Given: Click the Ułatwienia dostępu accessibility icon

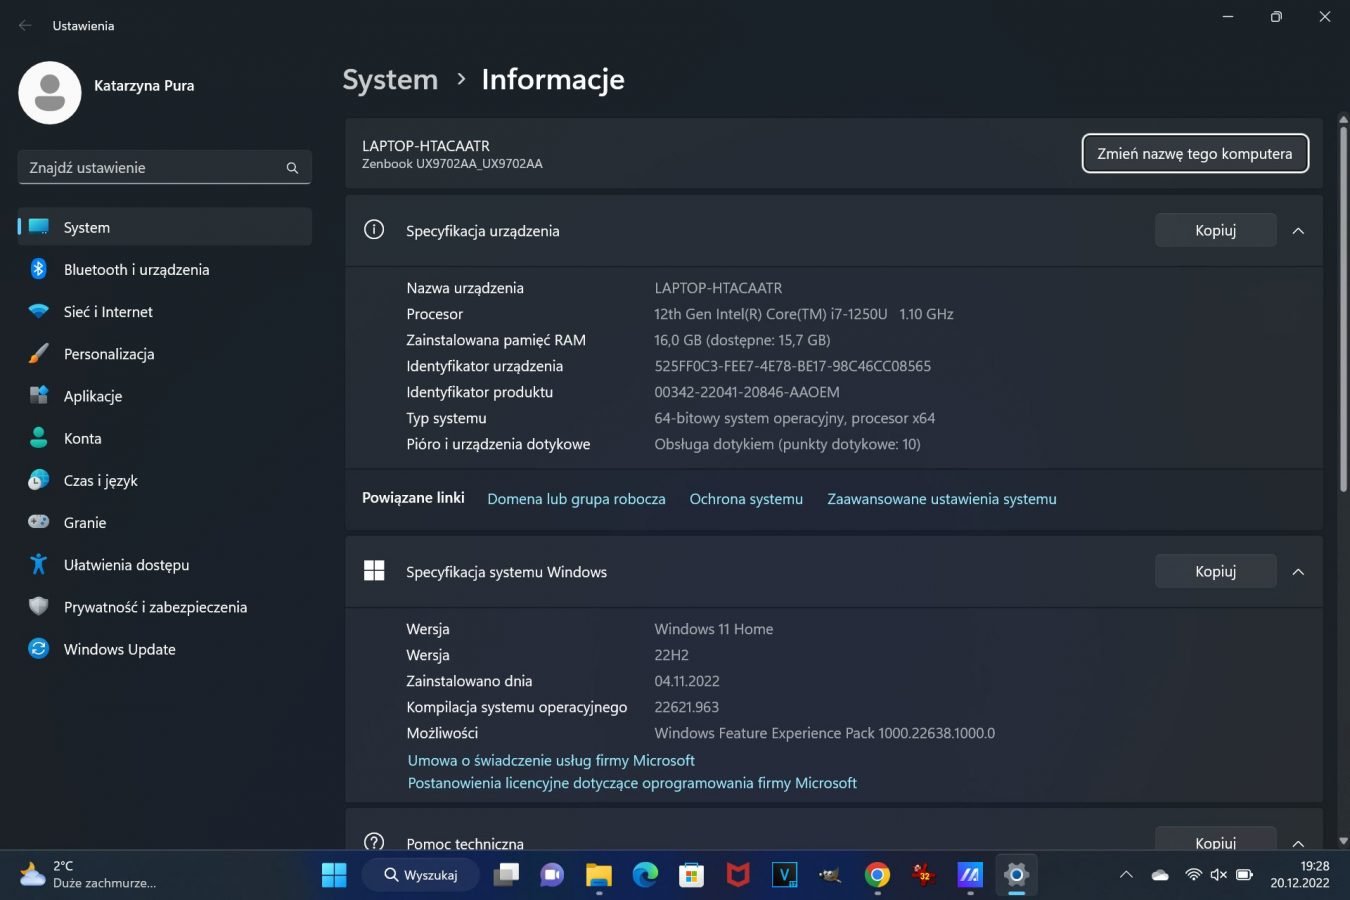Looking at the screenshot, I should (39, 564).
